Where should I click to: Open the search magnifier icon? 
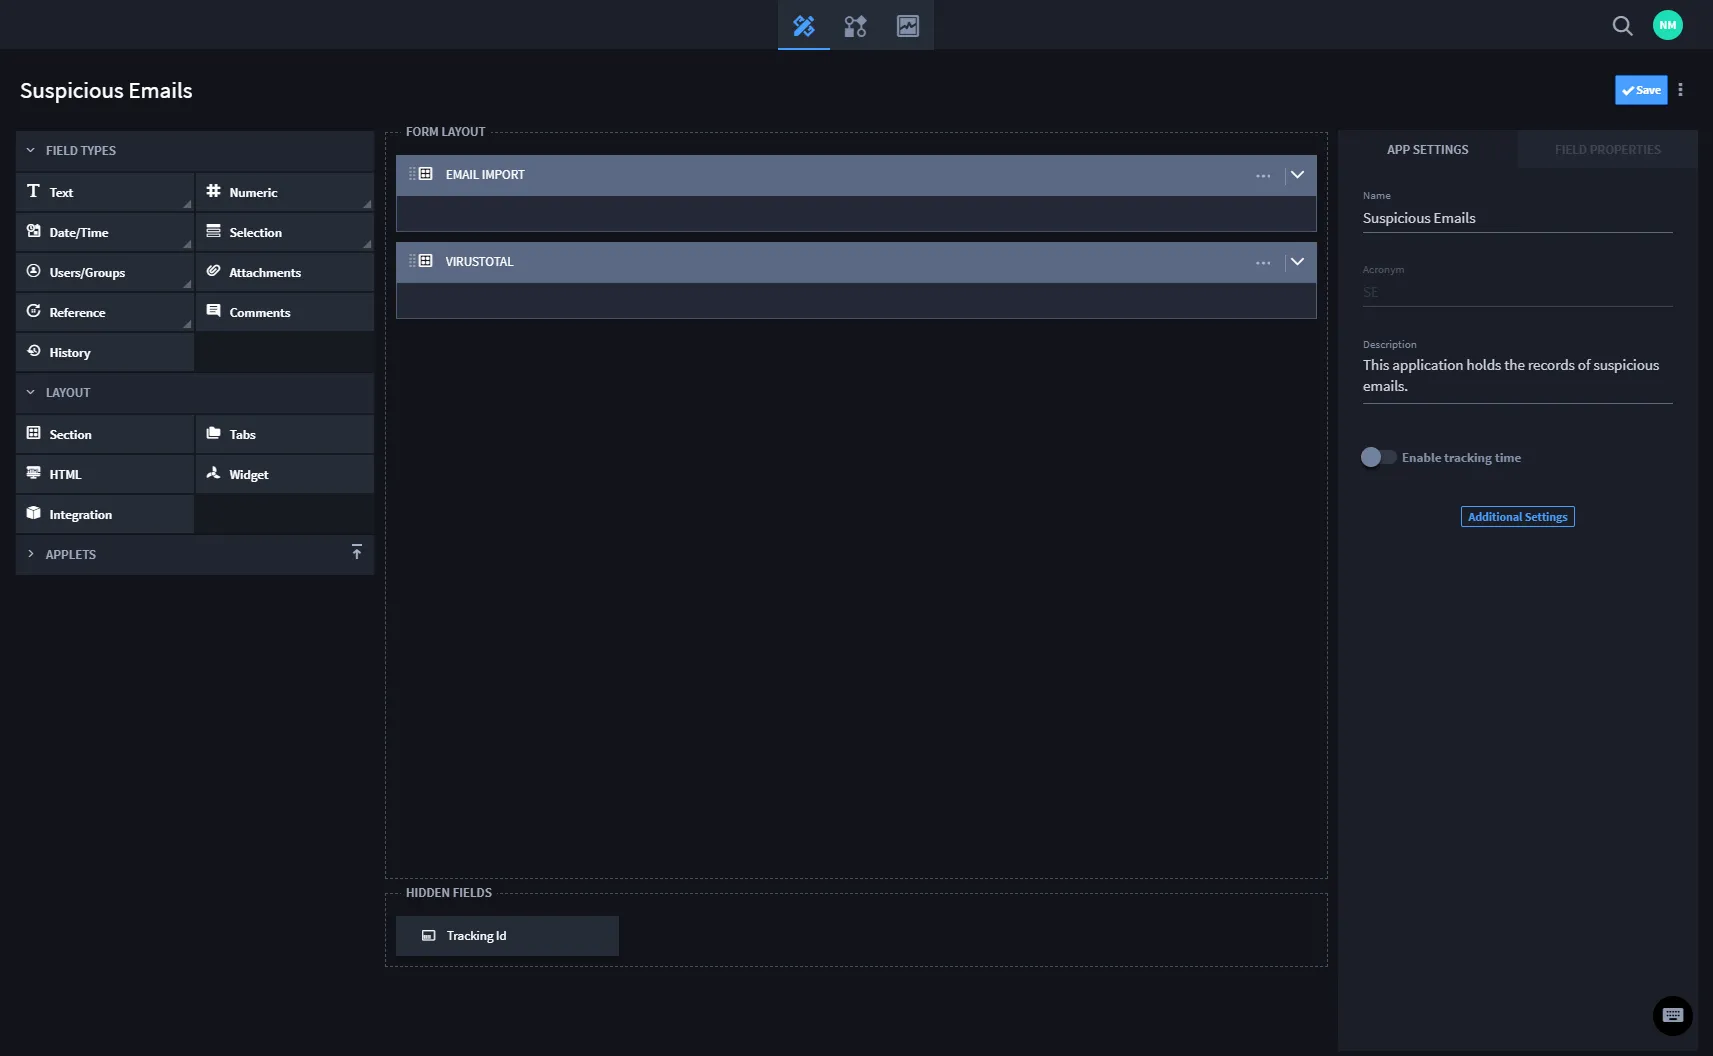(x=1622, y=25)
